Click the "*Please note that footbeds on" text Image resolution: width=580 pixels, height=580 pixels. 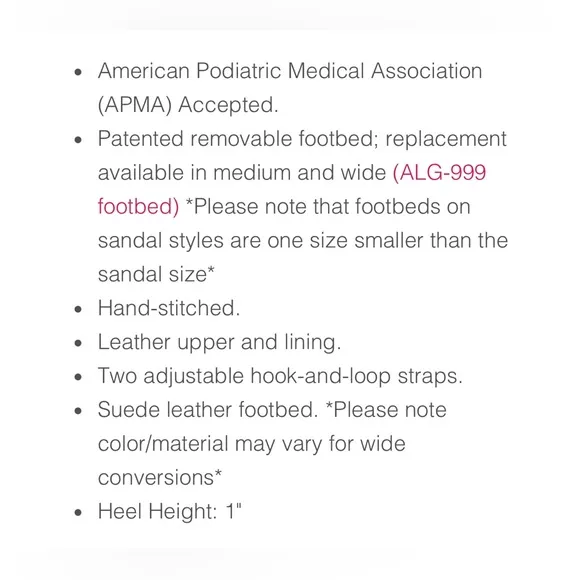(x=328, y=206)
